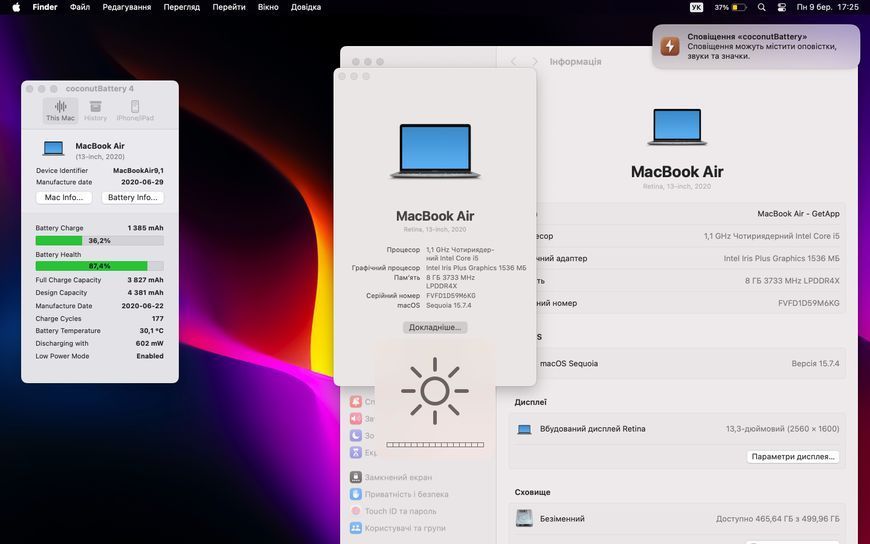Click the MacBook Air image in System Settings
Image resolution: width=870 pixels, height=544 pixels.
coord(677,127)
